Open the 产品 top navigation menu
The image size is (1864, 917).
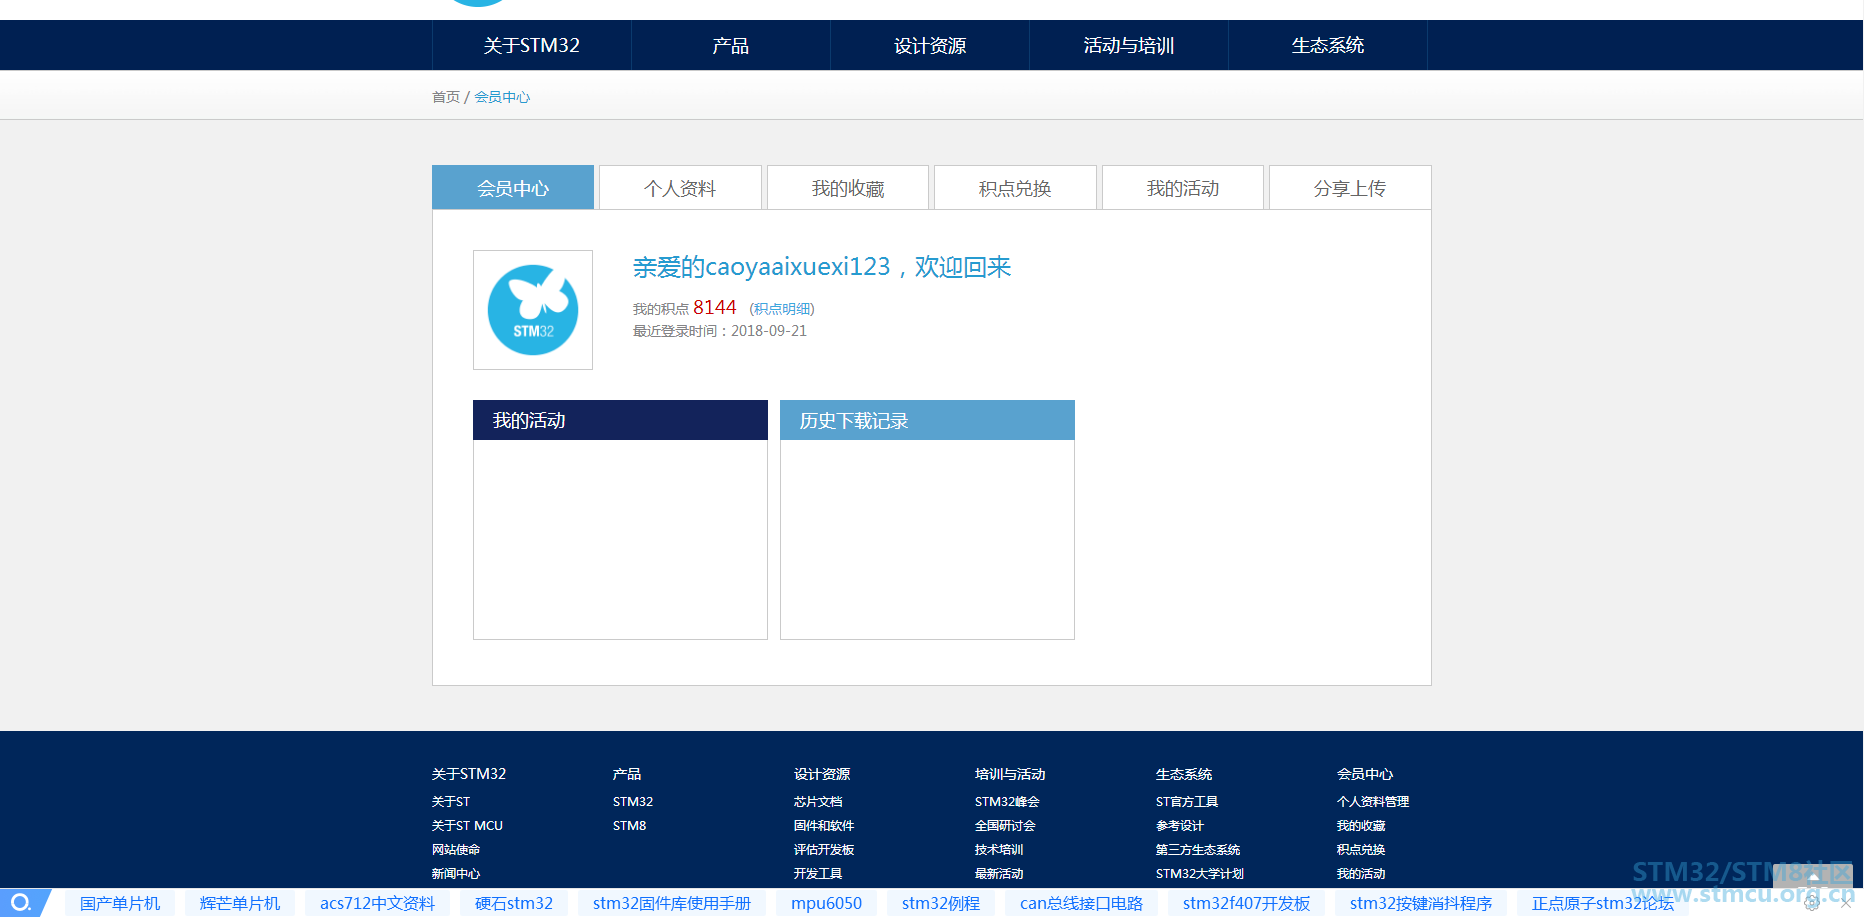pyautogui.click(x=730, y=45)
